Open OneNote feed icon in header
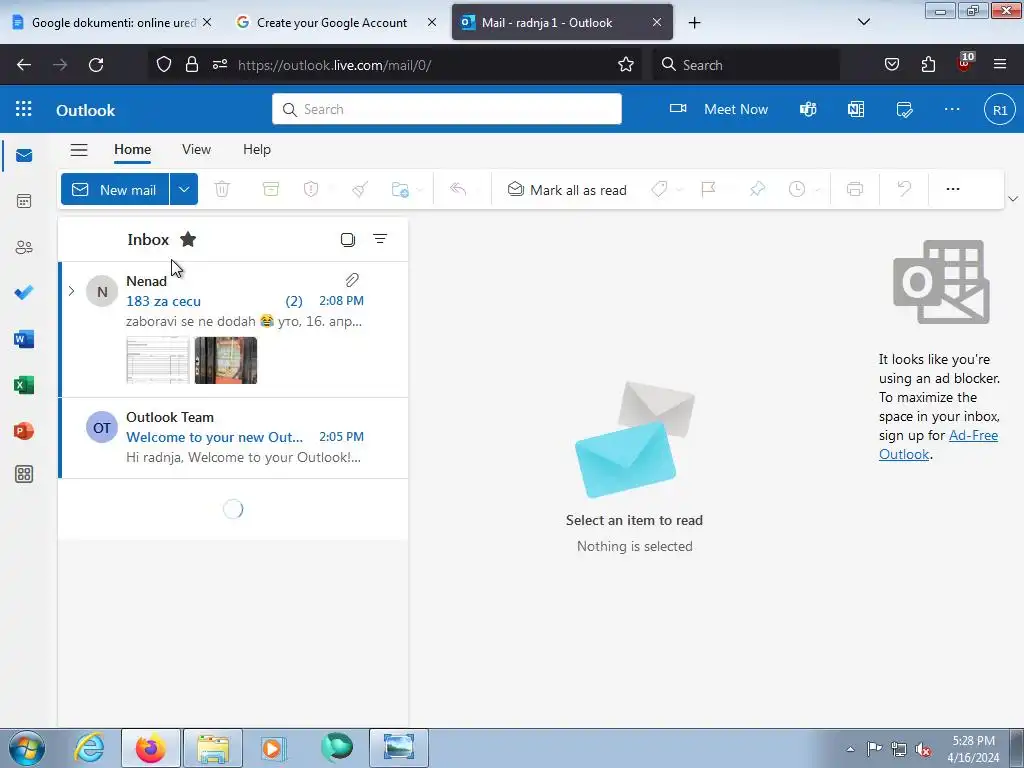This screenshot has width=1024, height=768. pyautogui.click(x=856, y=109)
